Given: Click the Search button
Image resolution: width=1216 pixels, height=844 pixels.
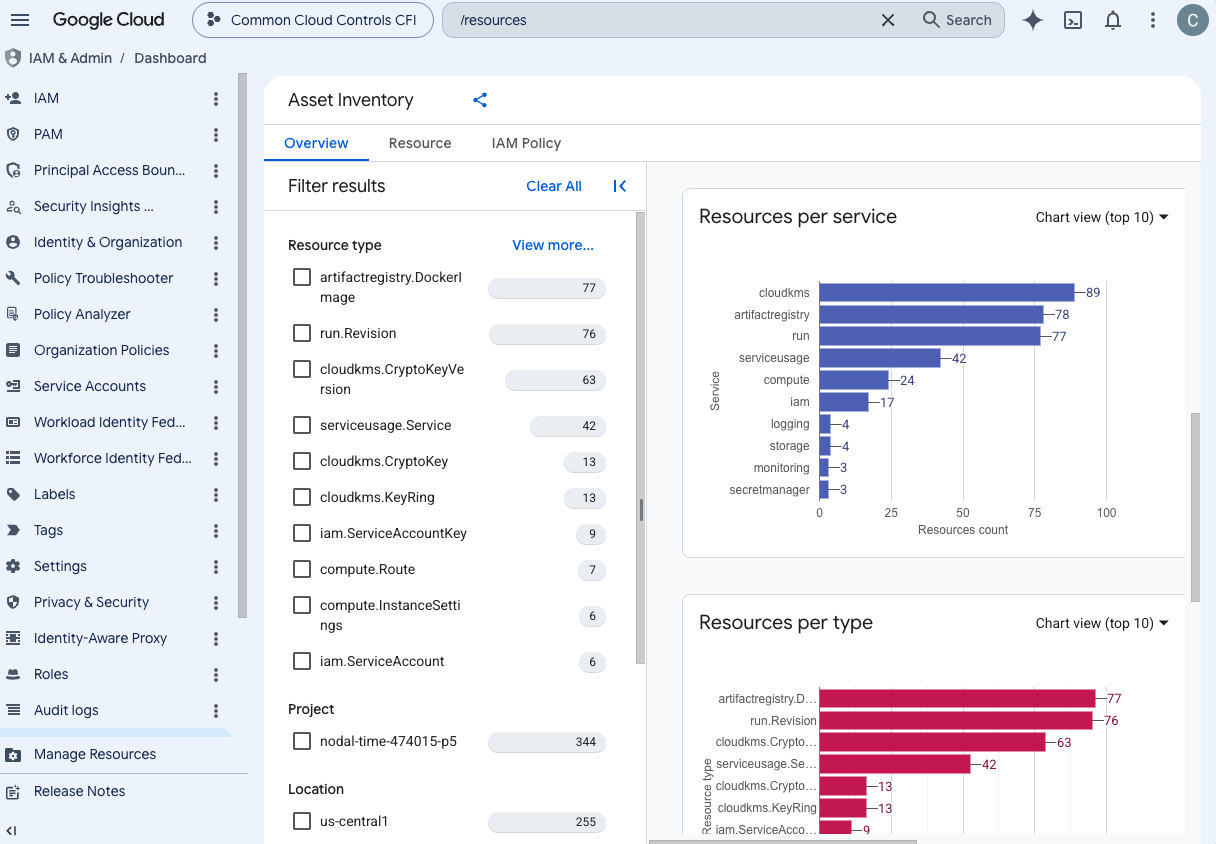Looking at the screenshot, I should click(x=956, y=20).
